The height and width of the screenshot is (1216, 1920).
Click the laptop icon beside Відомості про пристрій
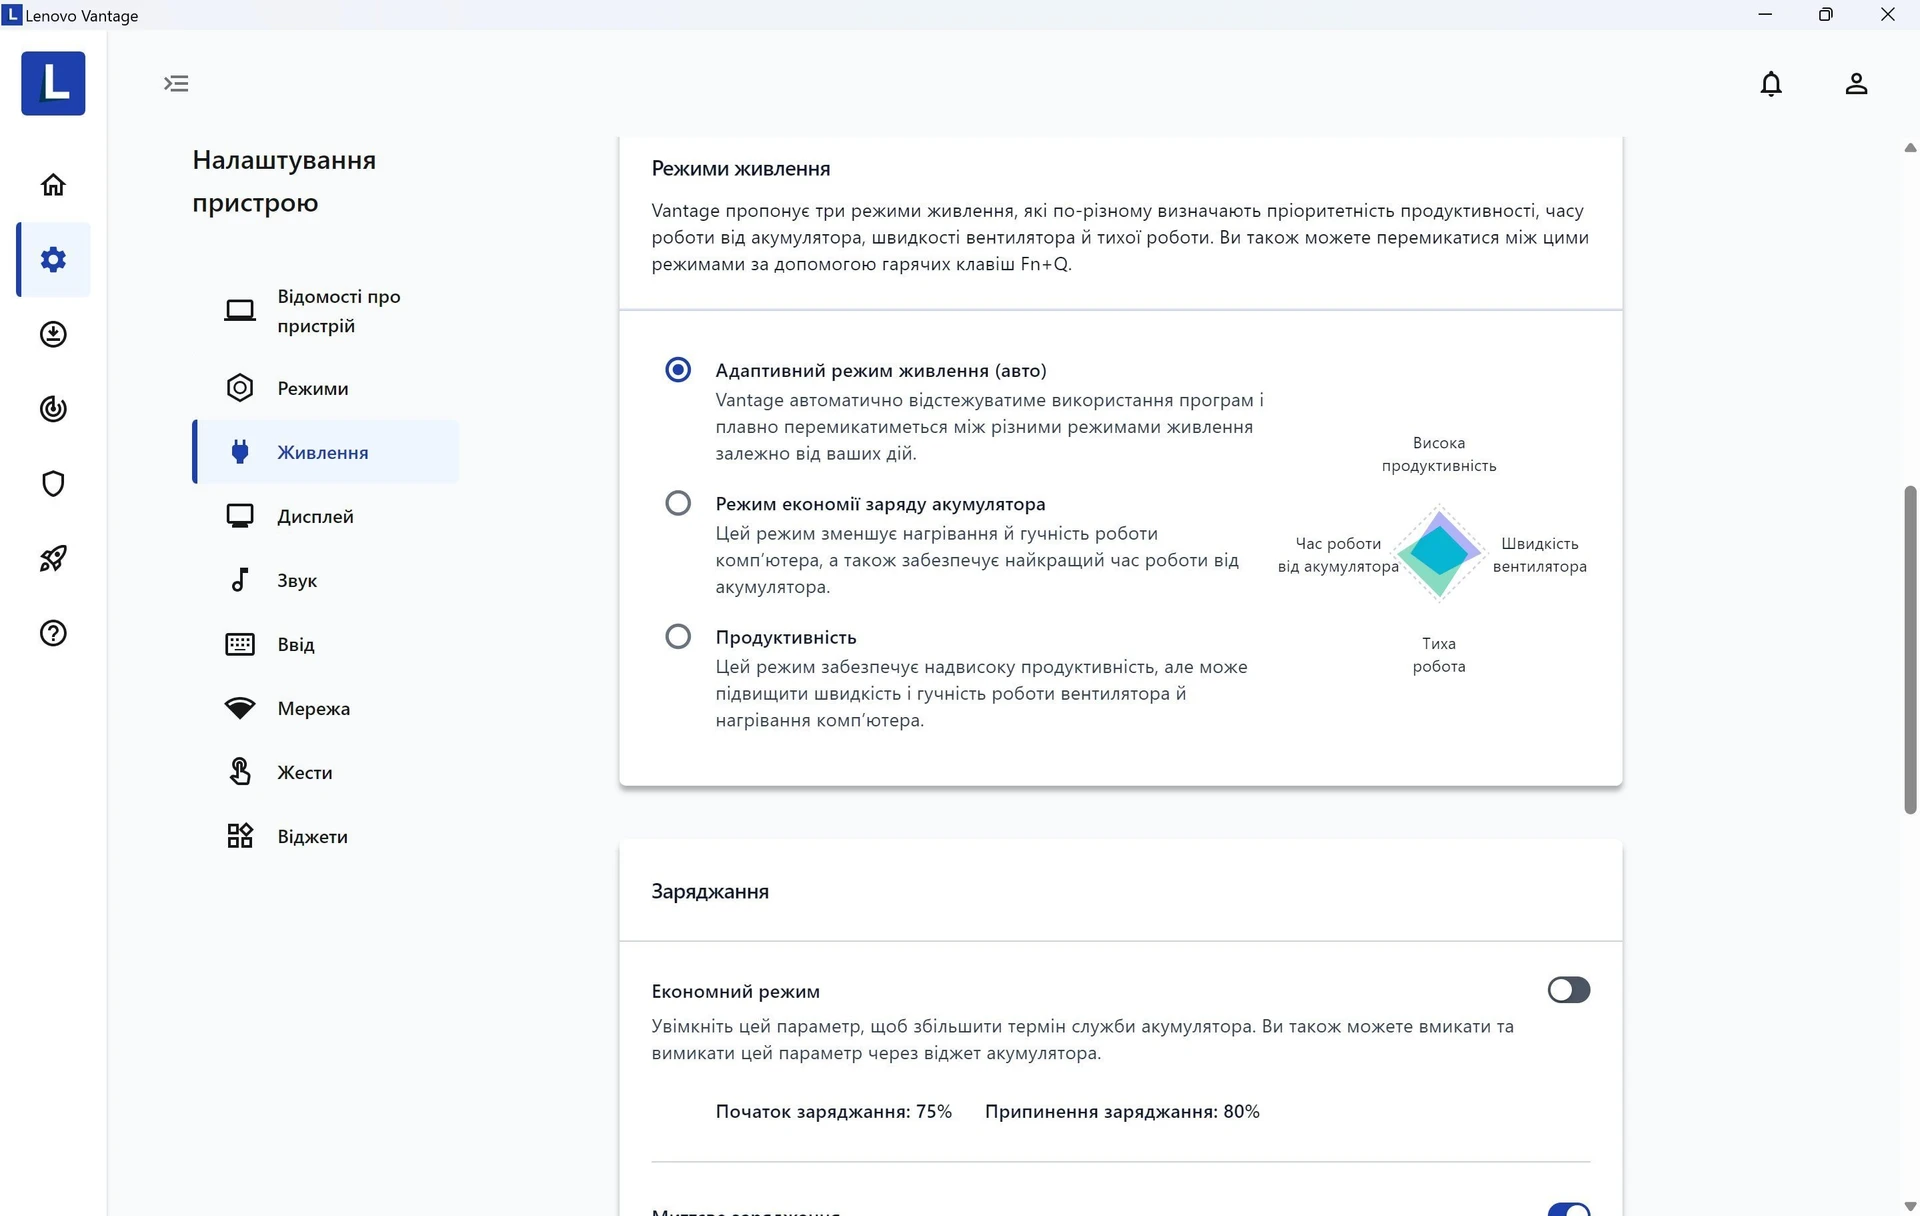click(x=240, y=311)
